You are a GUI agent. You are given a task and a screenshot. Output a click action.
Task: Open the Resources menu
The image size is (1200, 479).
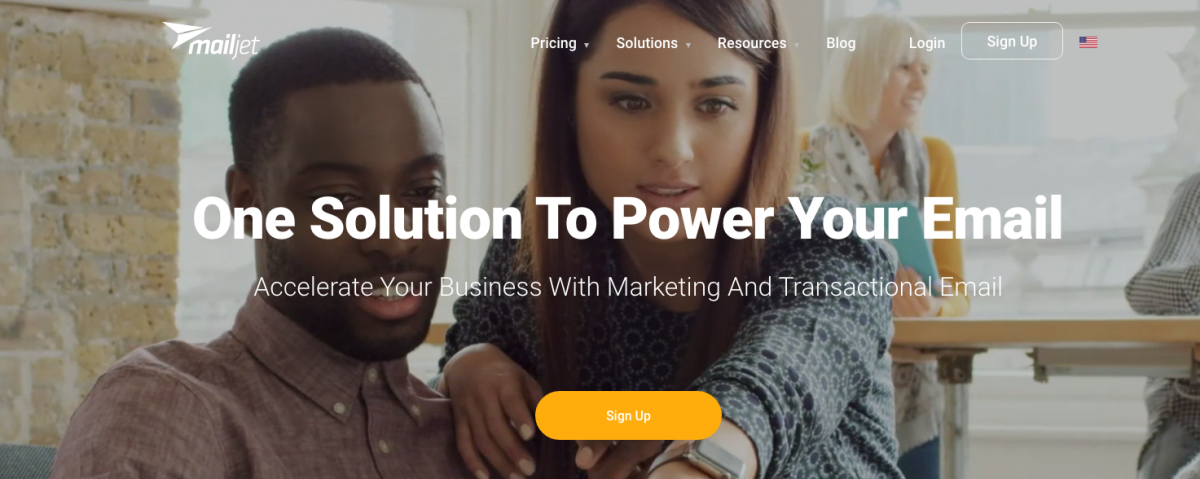[x=752, y=43]
